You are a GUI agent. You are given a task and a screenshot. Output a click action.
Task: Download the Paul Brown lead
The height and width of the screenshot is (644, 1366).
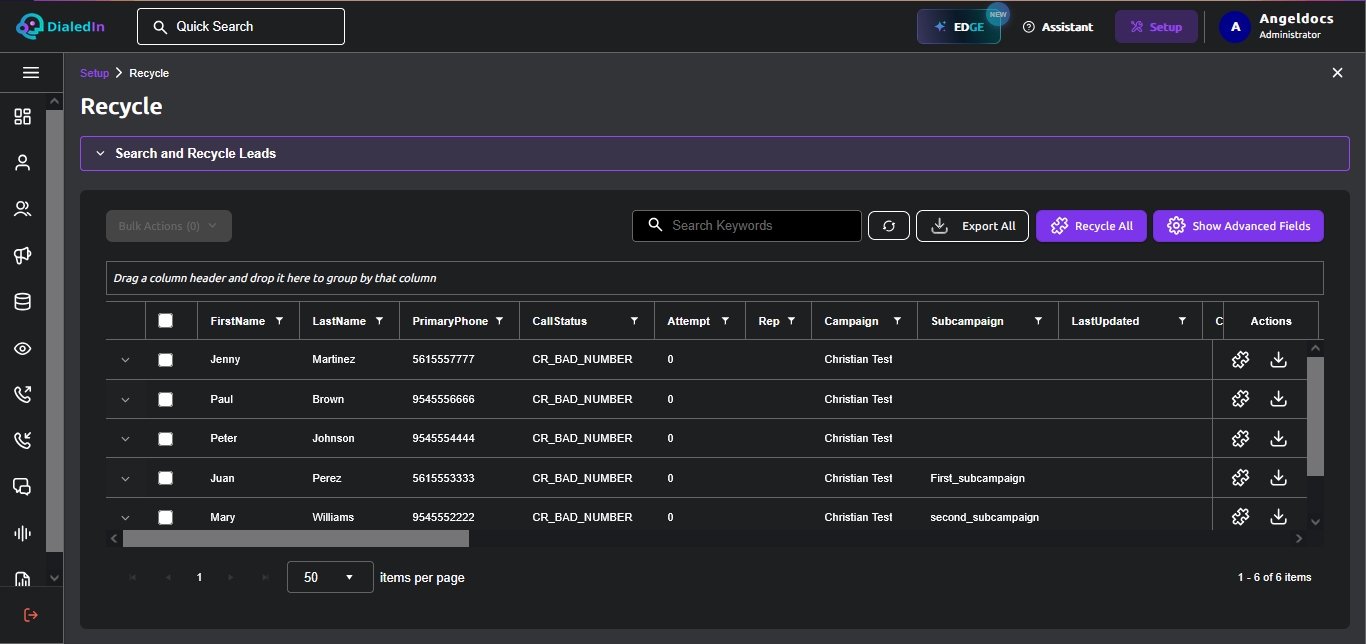pos(1278,399)
